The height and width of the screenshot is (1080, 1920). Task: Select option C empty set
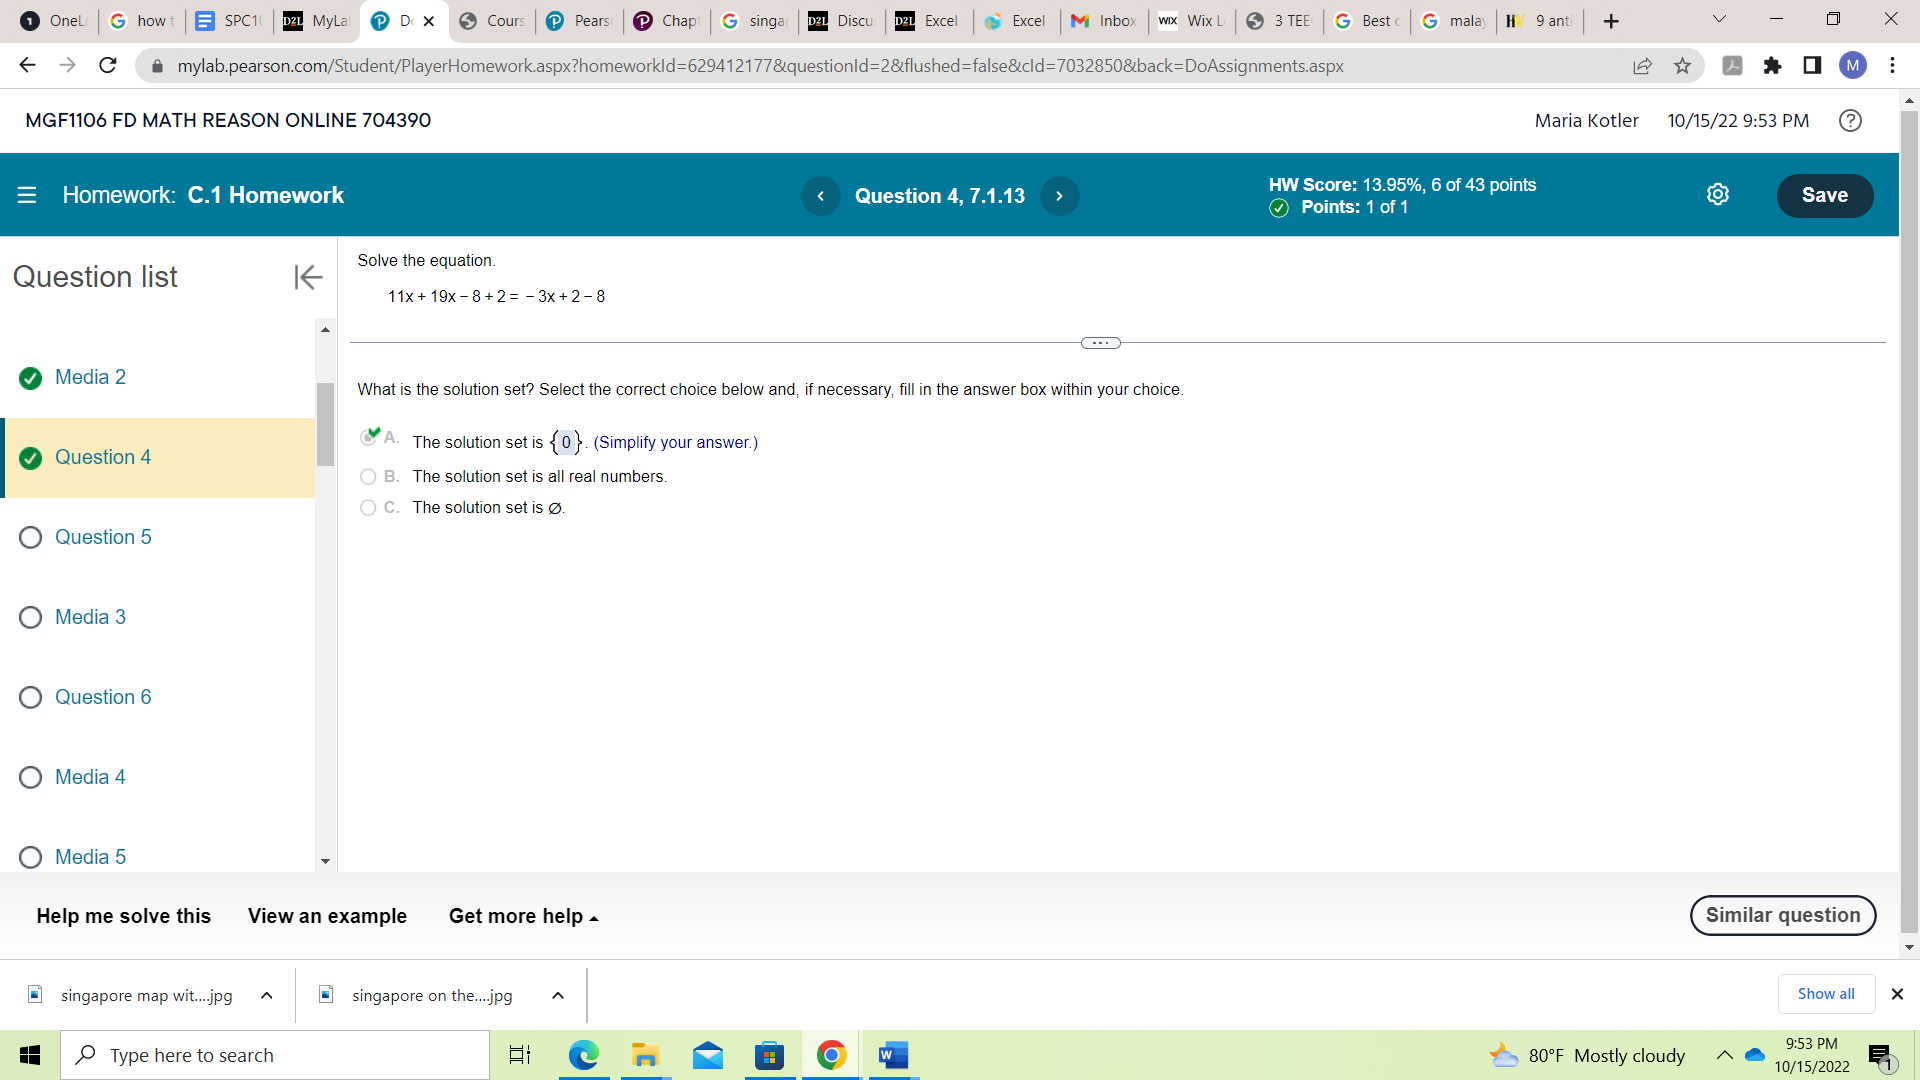368,508
